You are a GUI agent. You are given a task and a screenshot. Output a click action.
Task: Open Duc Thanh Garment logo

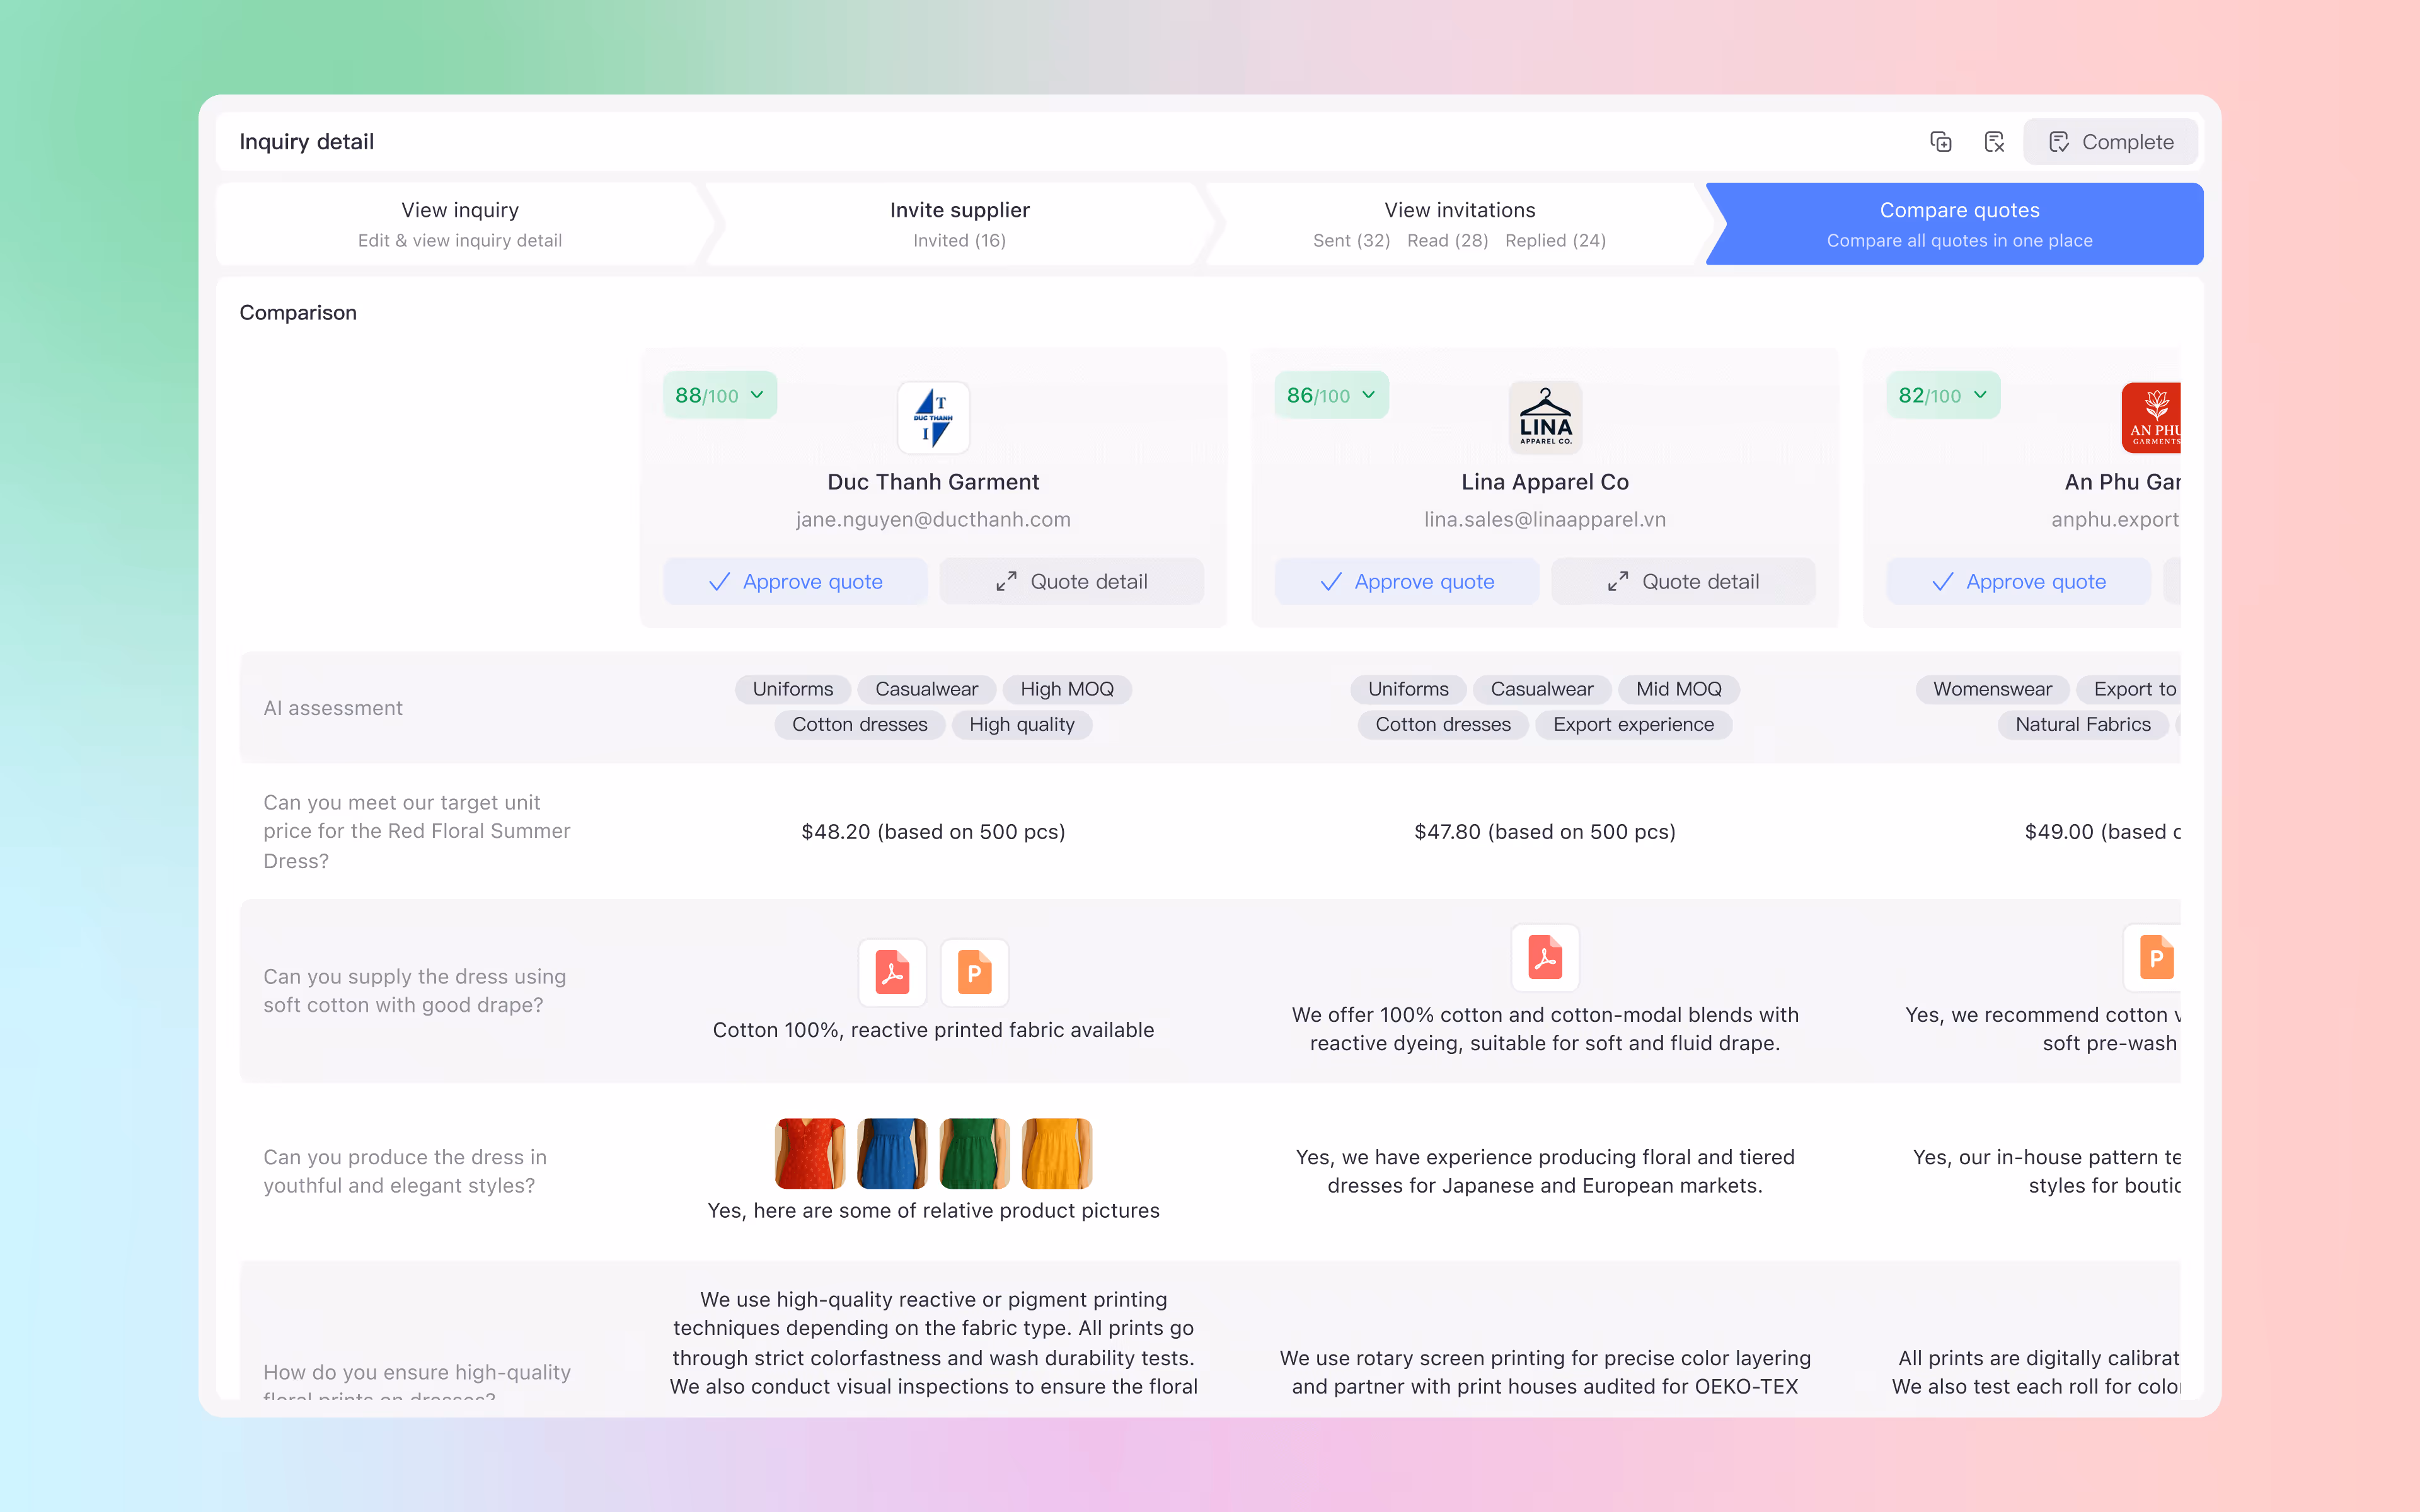point(933,418)
